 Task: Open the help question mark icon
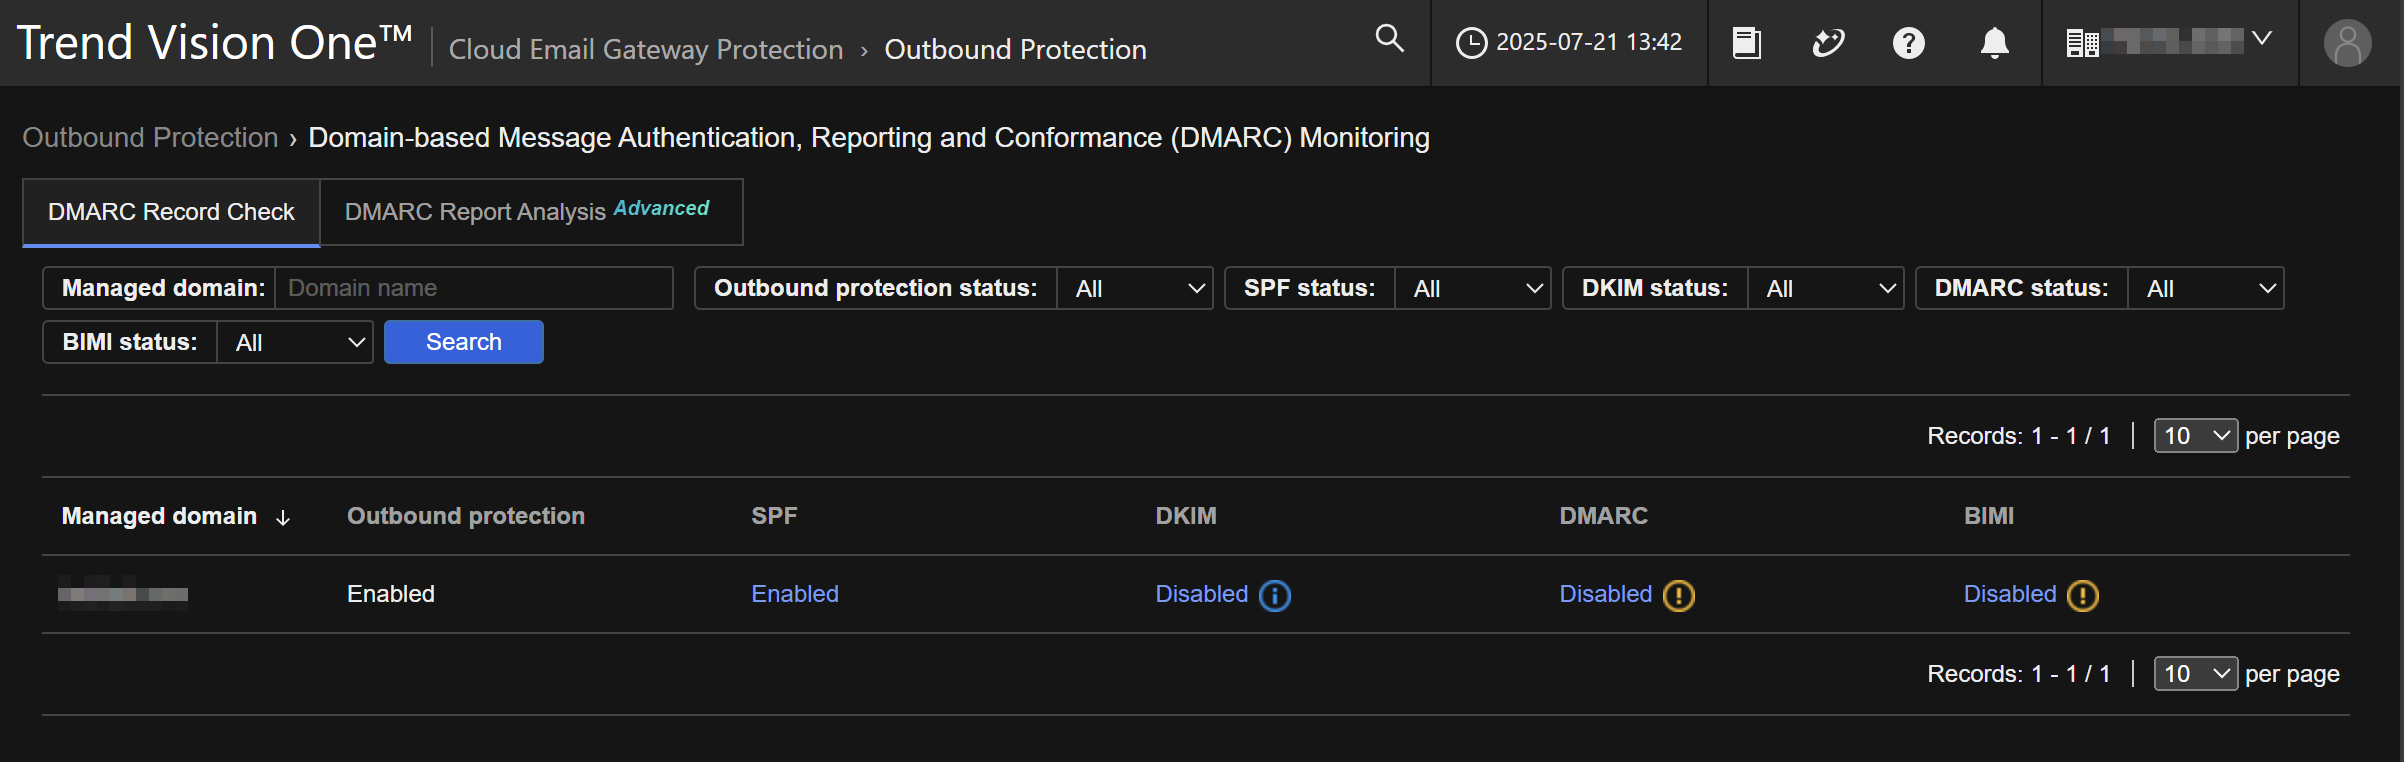pos(1908,43)
